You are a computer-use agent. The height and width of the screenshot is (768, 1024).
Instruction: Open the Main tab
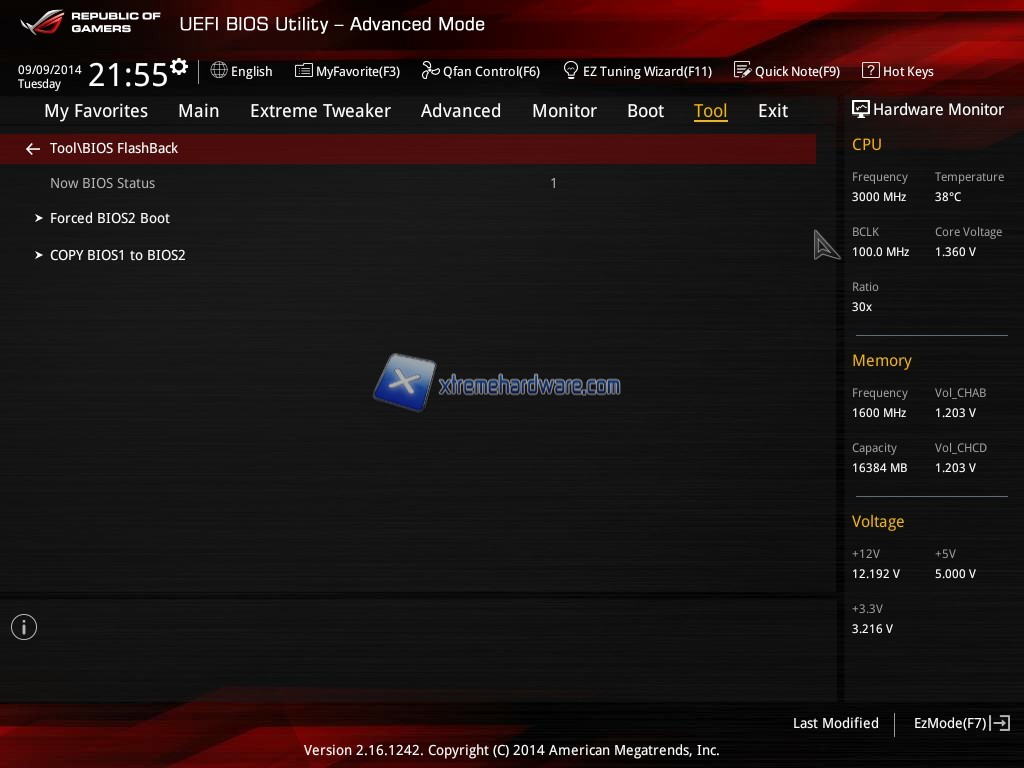(198, 111)
